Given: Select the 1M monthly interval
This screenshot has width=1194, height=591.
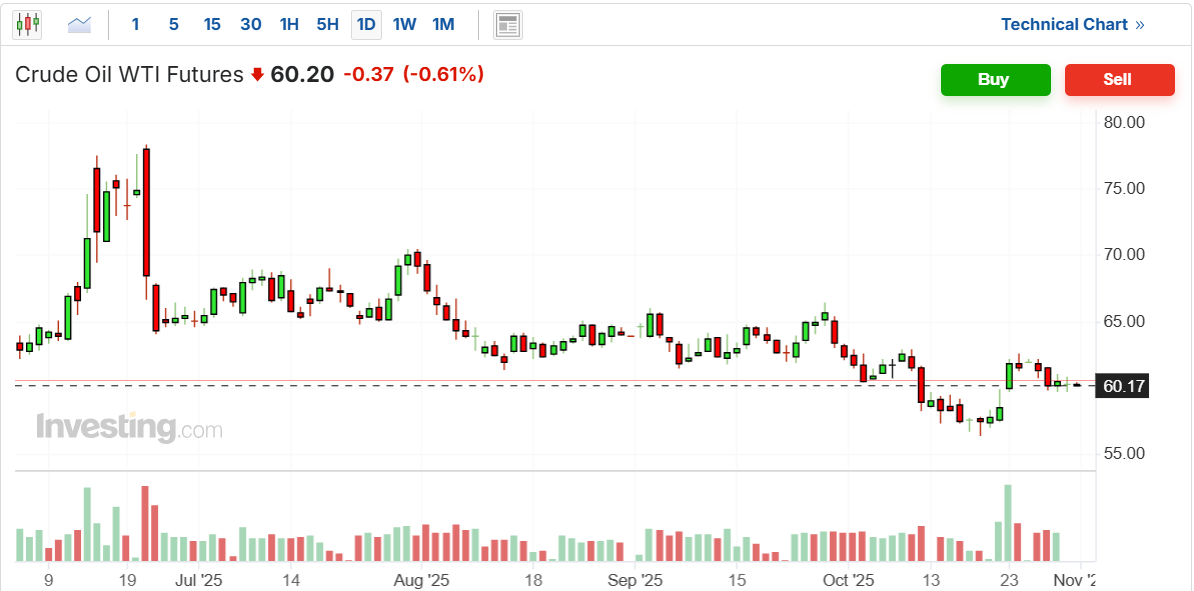Looking at the screenshot, I should tap(443, 24).
